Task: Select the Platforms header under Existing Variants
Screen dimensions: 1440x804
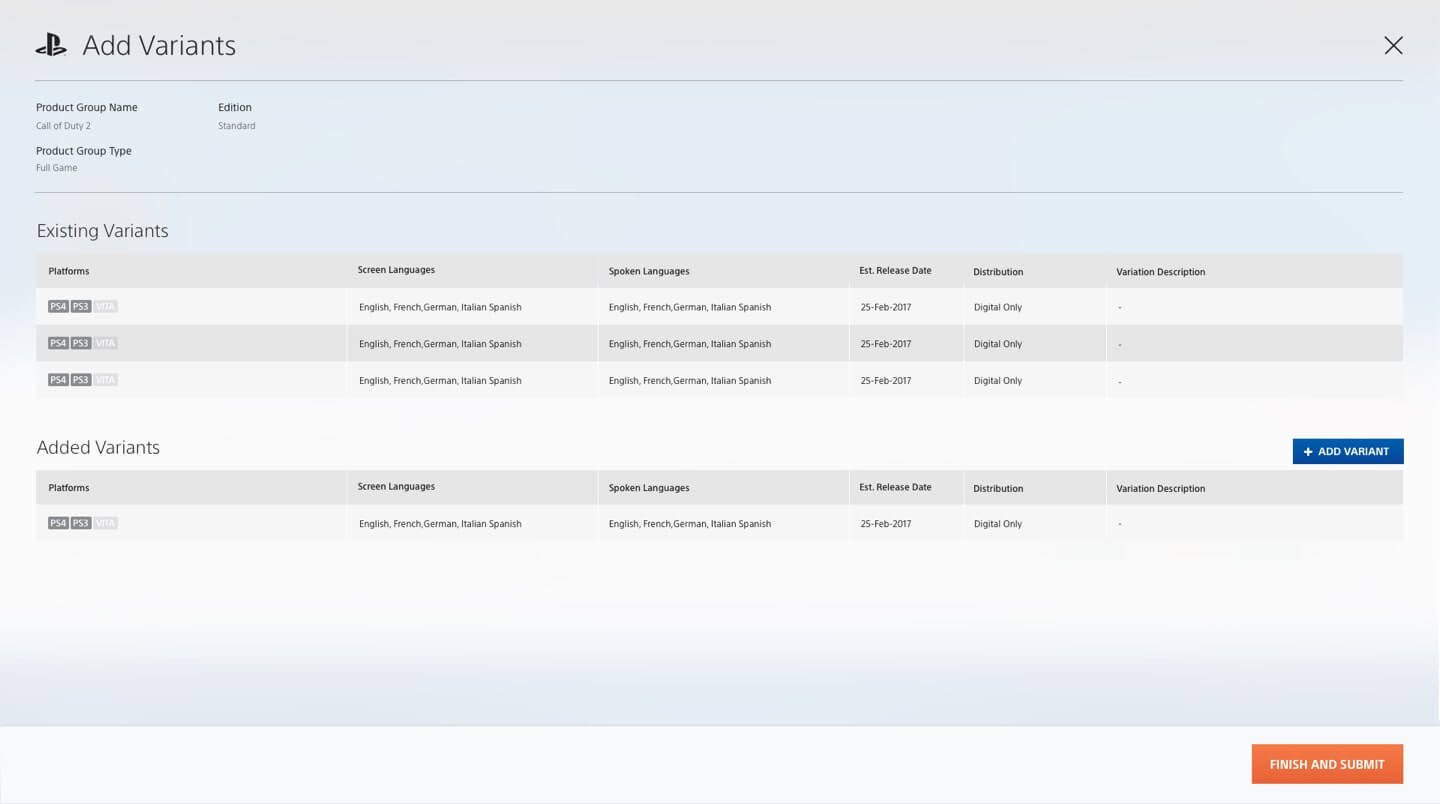Action: [x=69, y=271]
